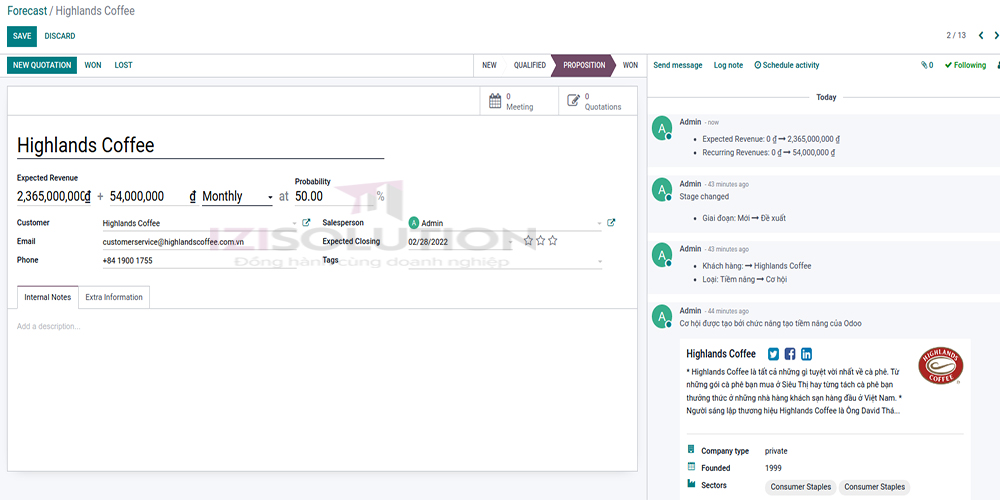Image resolution: width=1000 pixels, height=500 pixels.
Task: Click the attachments paperclip counter
Action: (927, 65)
